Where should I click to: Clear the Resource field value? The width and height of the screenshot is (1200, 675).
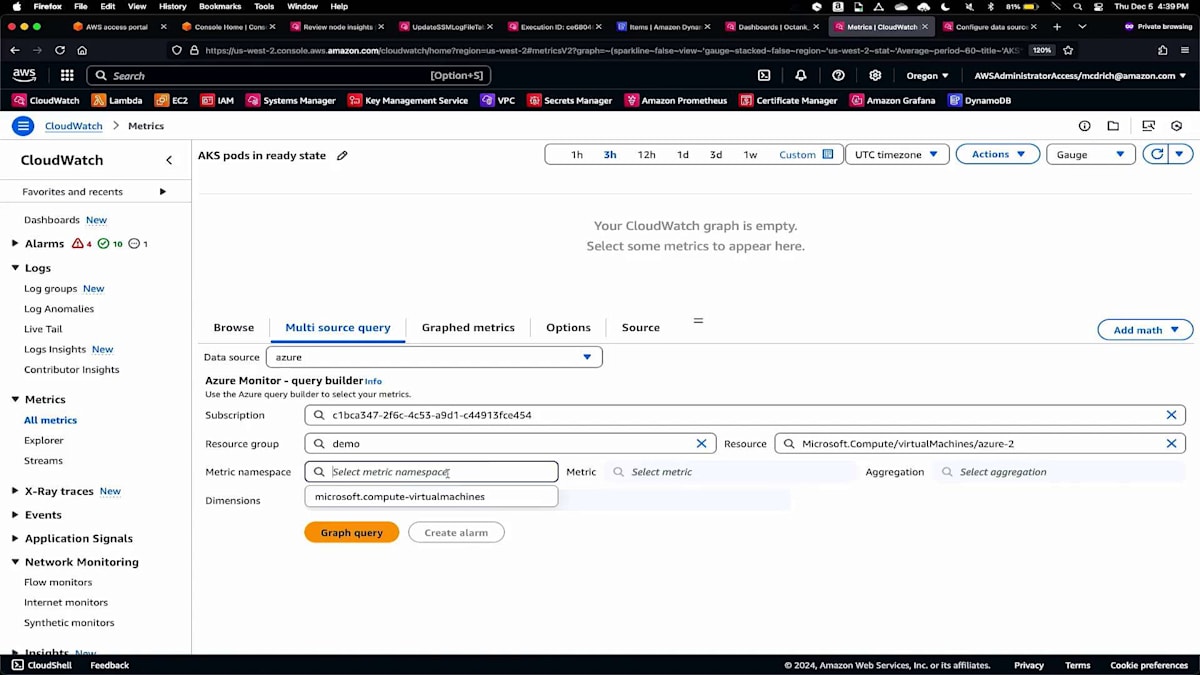tap(1171, 443)
